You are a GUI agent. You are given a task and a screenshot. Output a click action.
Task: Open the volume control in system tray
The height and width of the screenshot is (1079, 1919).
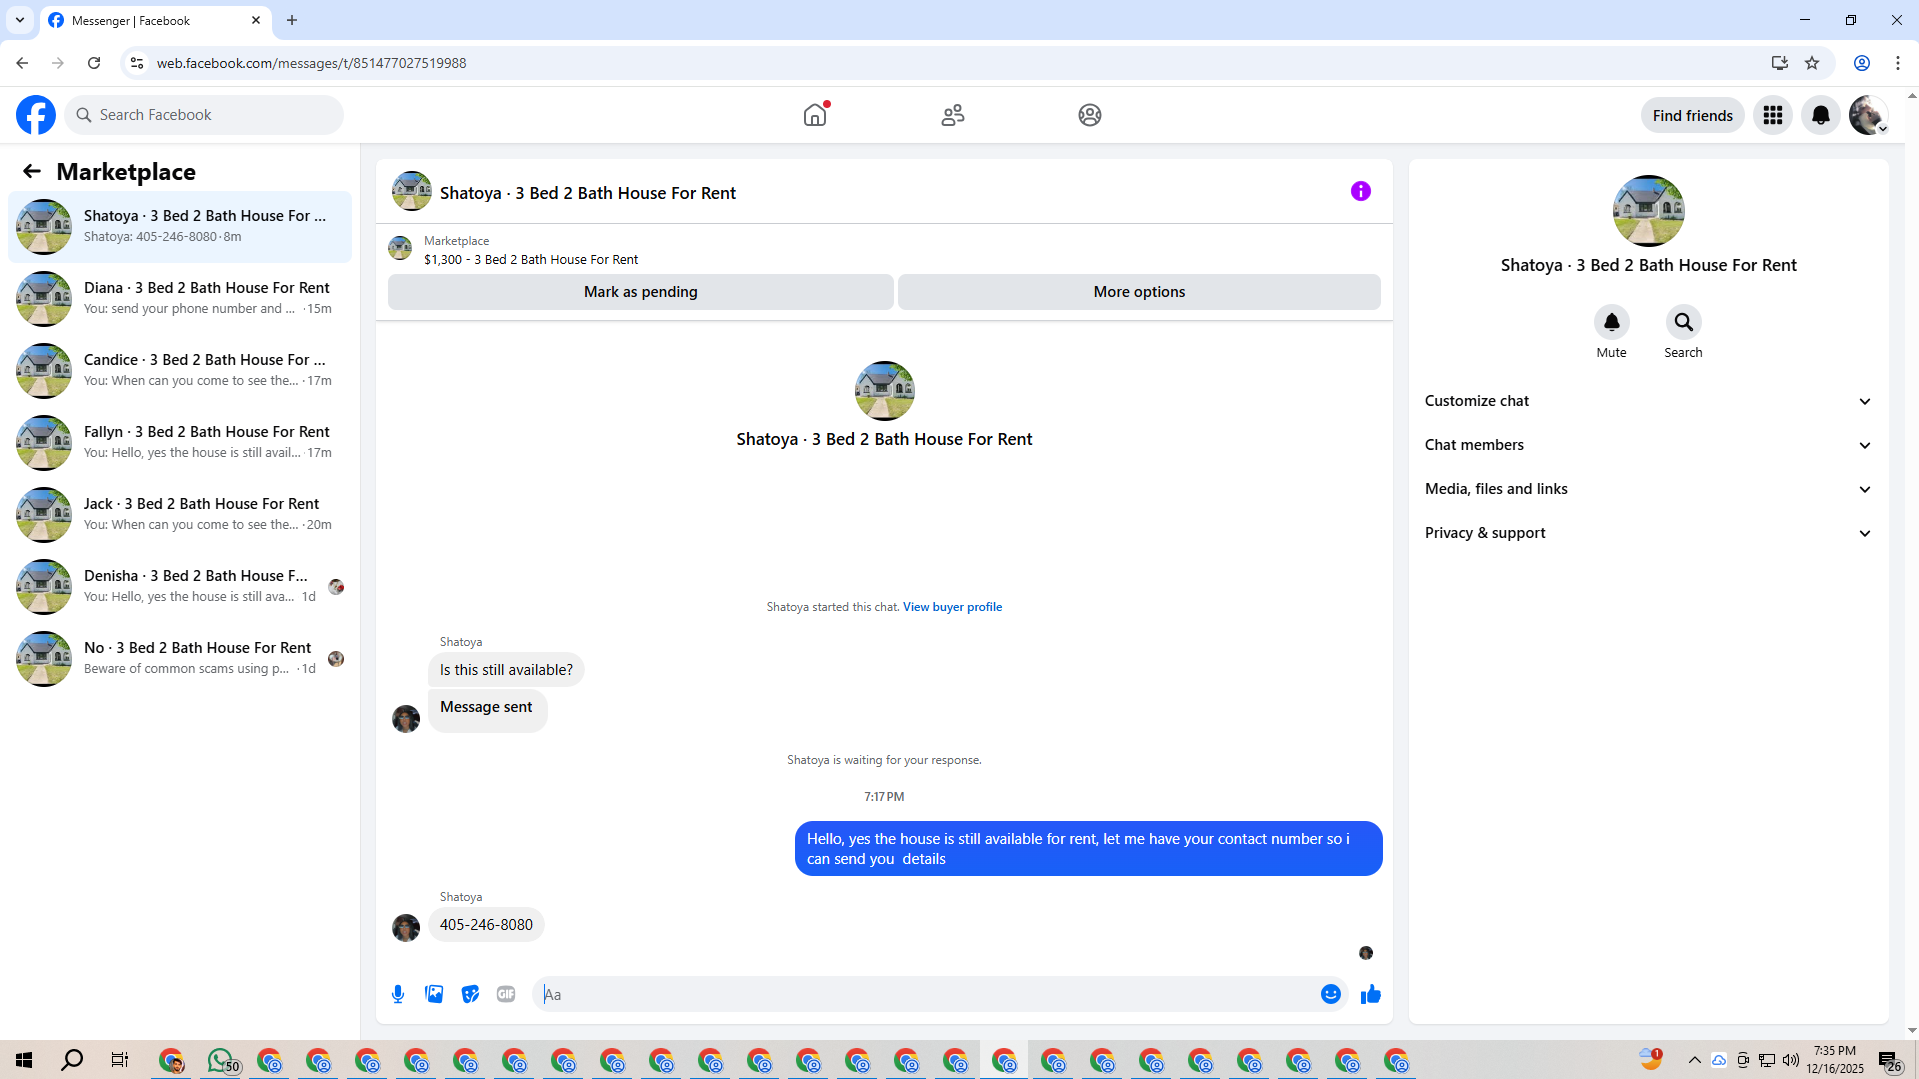click(x=1791, y=1060)
